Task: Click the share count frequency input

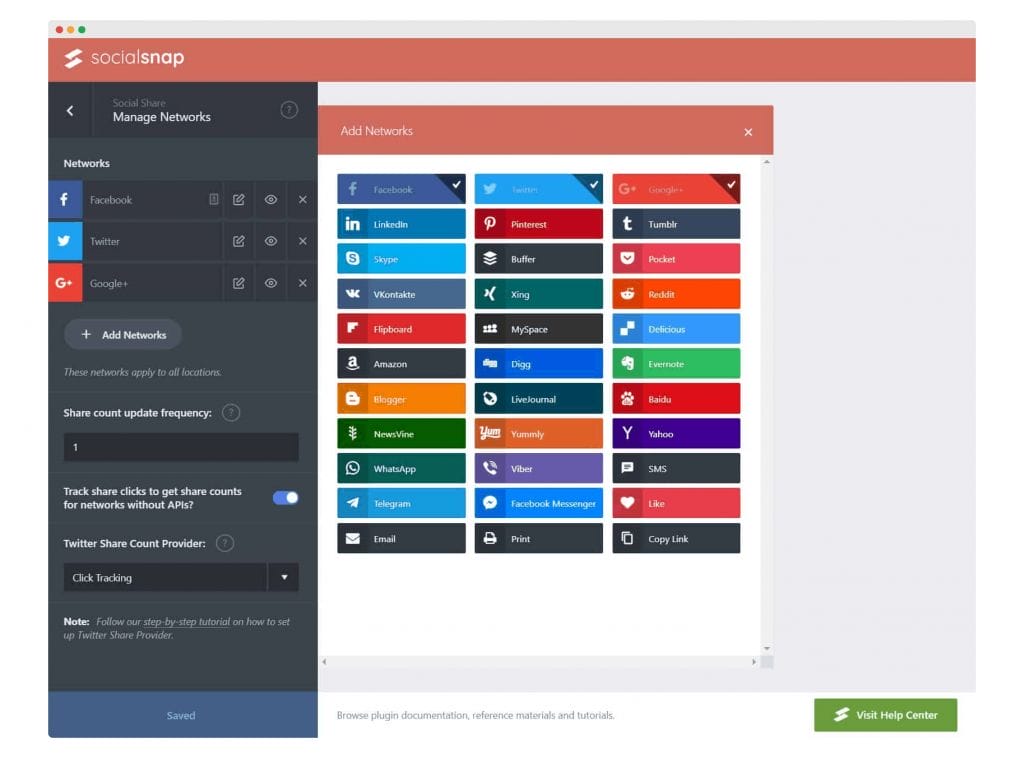Action: point(181,447)
